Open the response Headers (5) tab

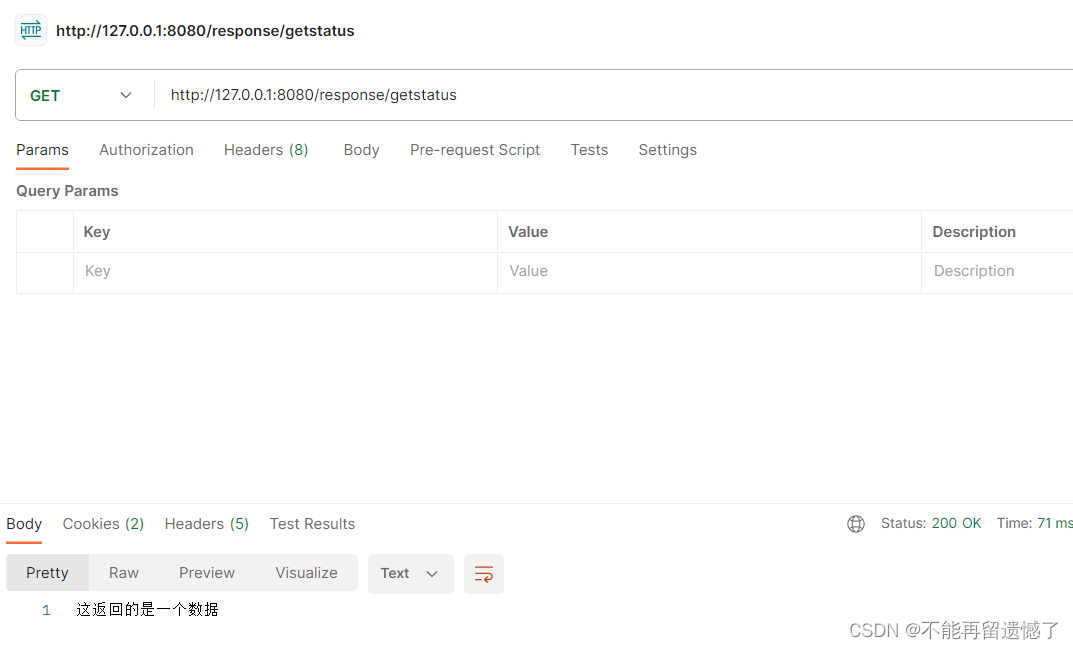pos(207,524)
